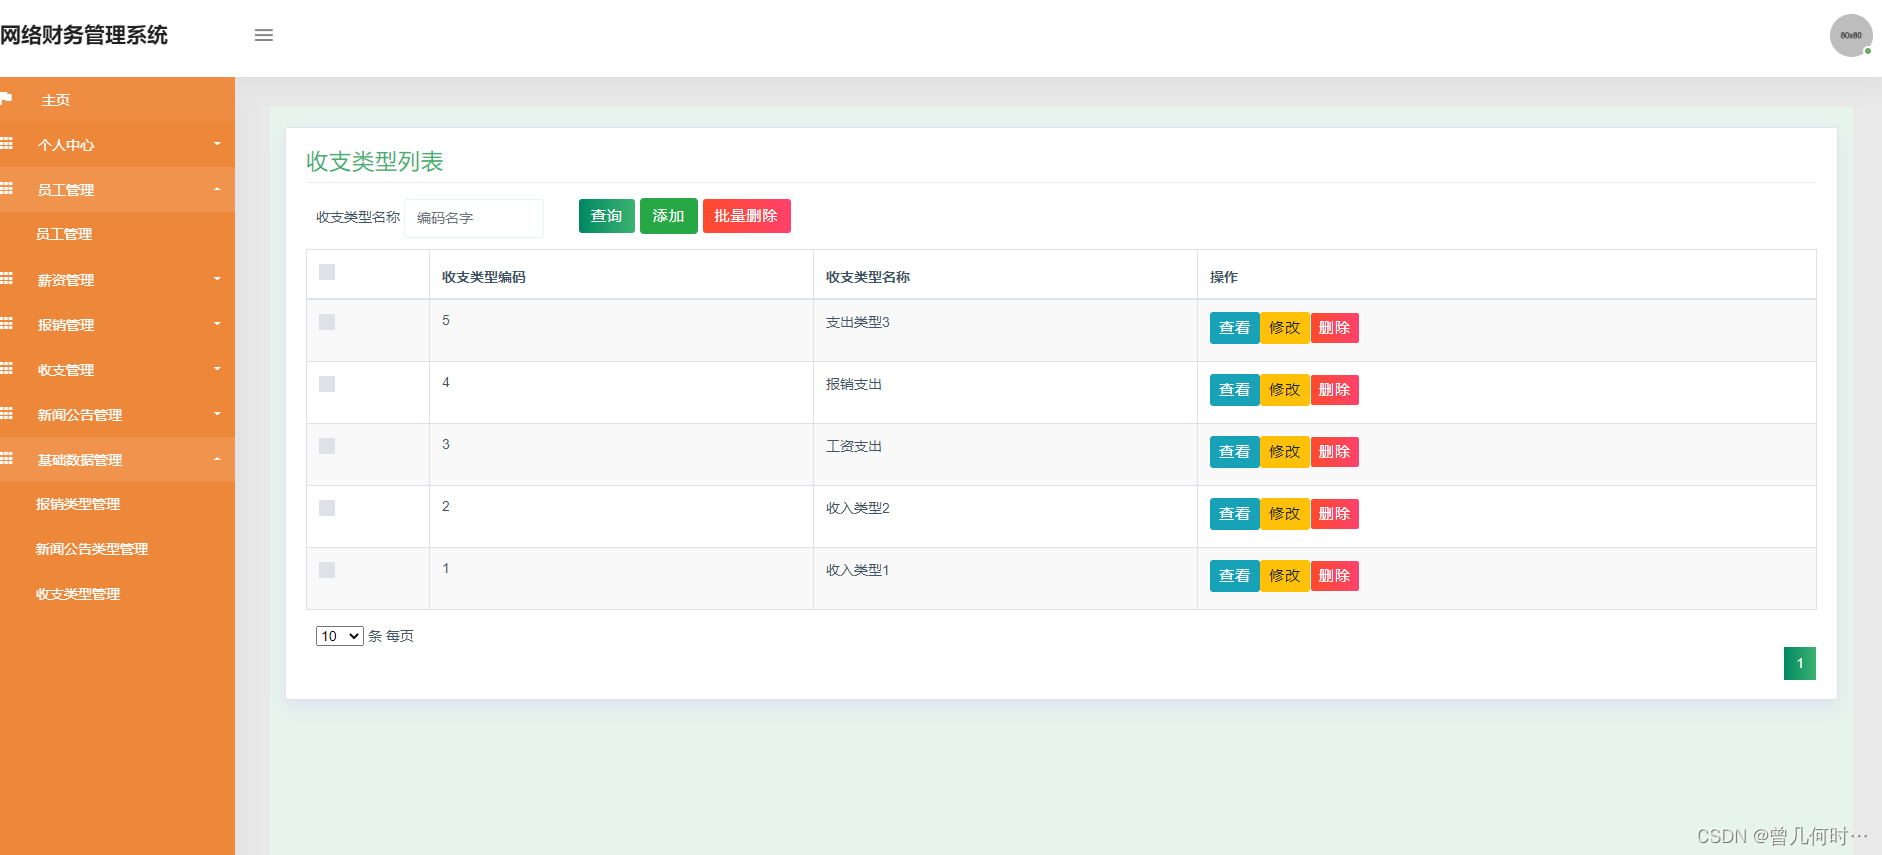View 收入类型1 row with 查看
The height and width of the screenshot is (855, 1882).
(x=1234, y=576)
